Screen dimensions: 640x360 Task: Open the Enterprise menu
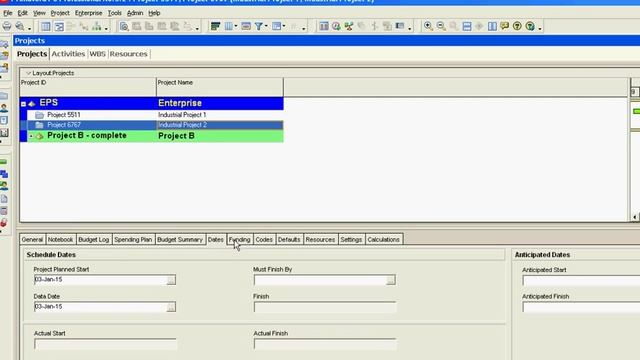(89, 13)
